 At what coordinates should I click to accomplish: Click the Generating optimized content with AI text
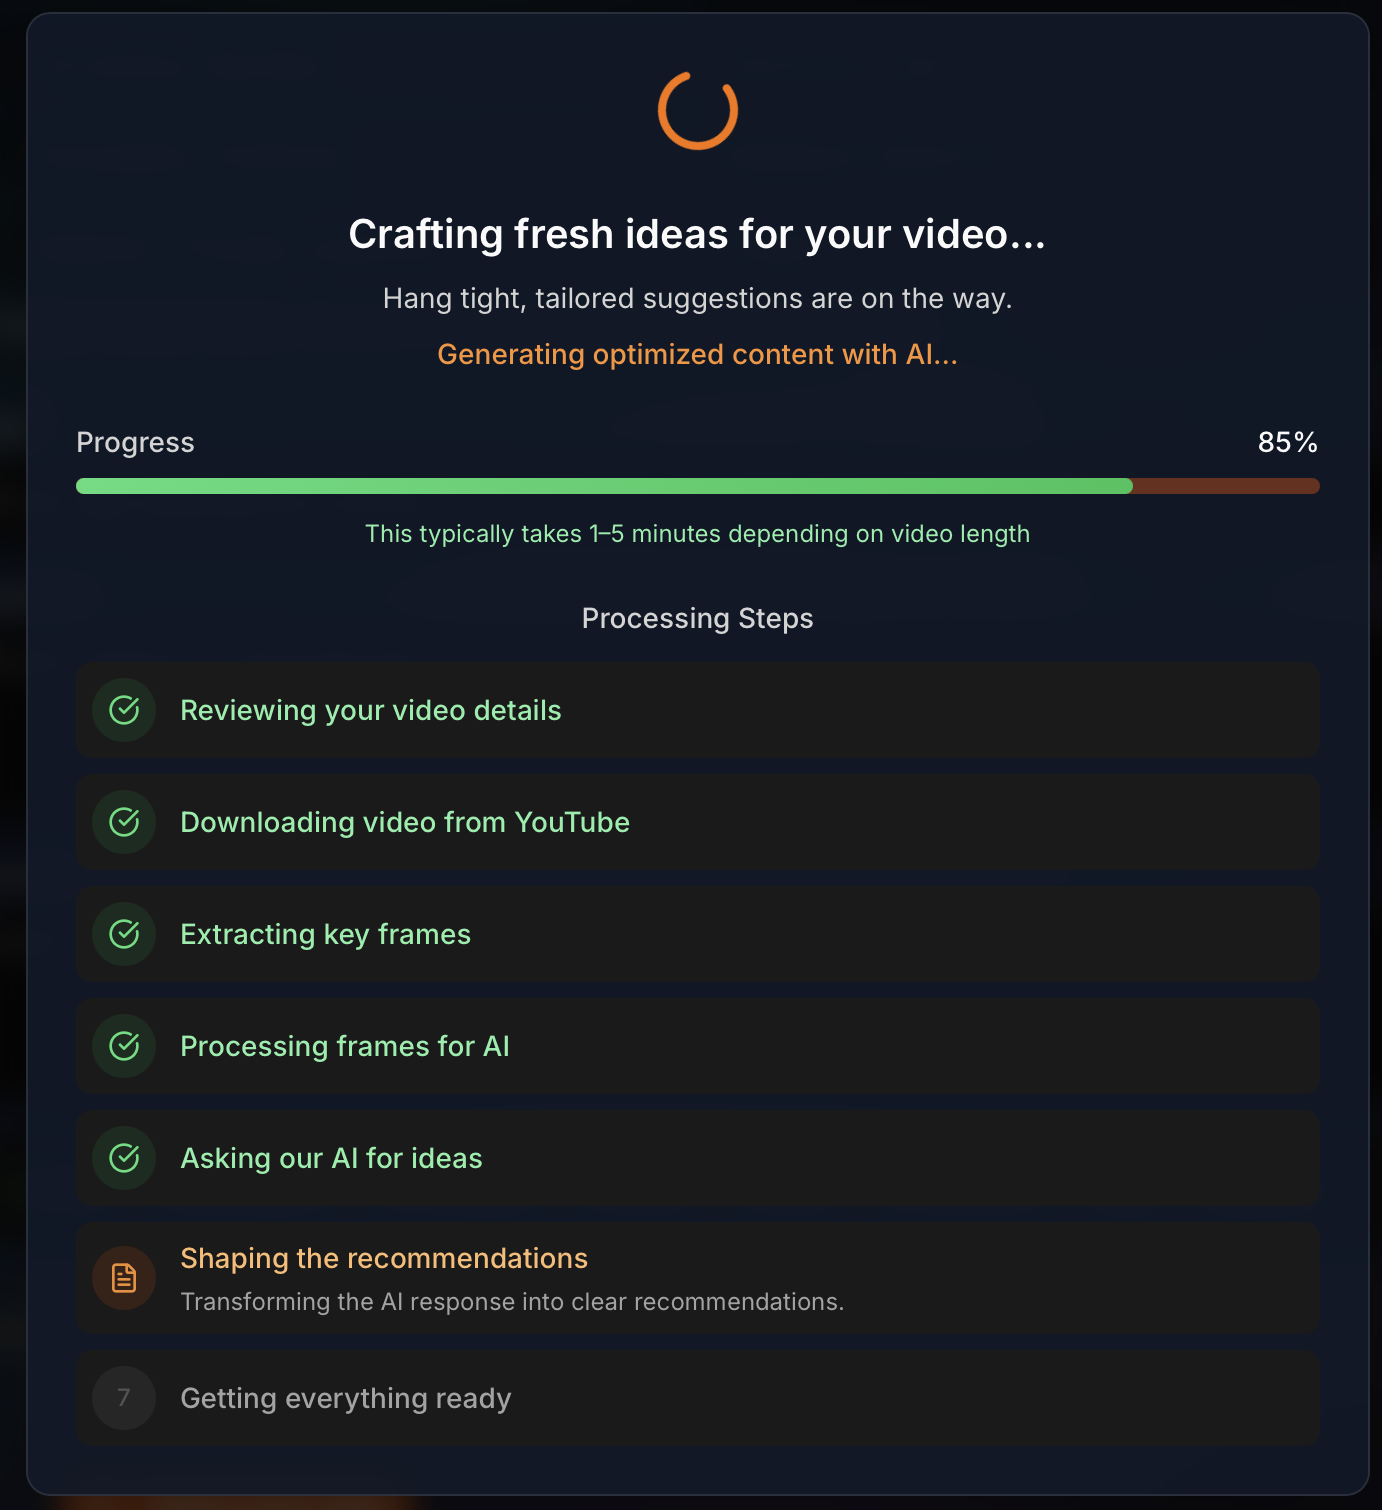click(x=697, y=354)
